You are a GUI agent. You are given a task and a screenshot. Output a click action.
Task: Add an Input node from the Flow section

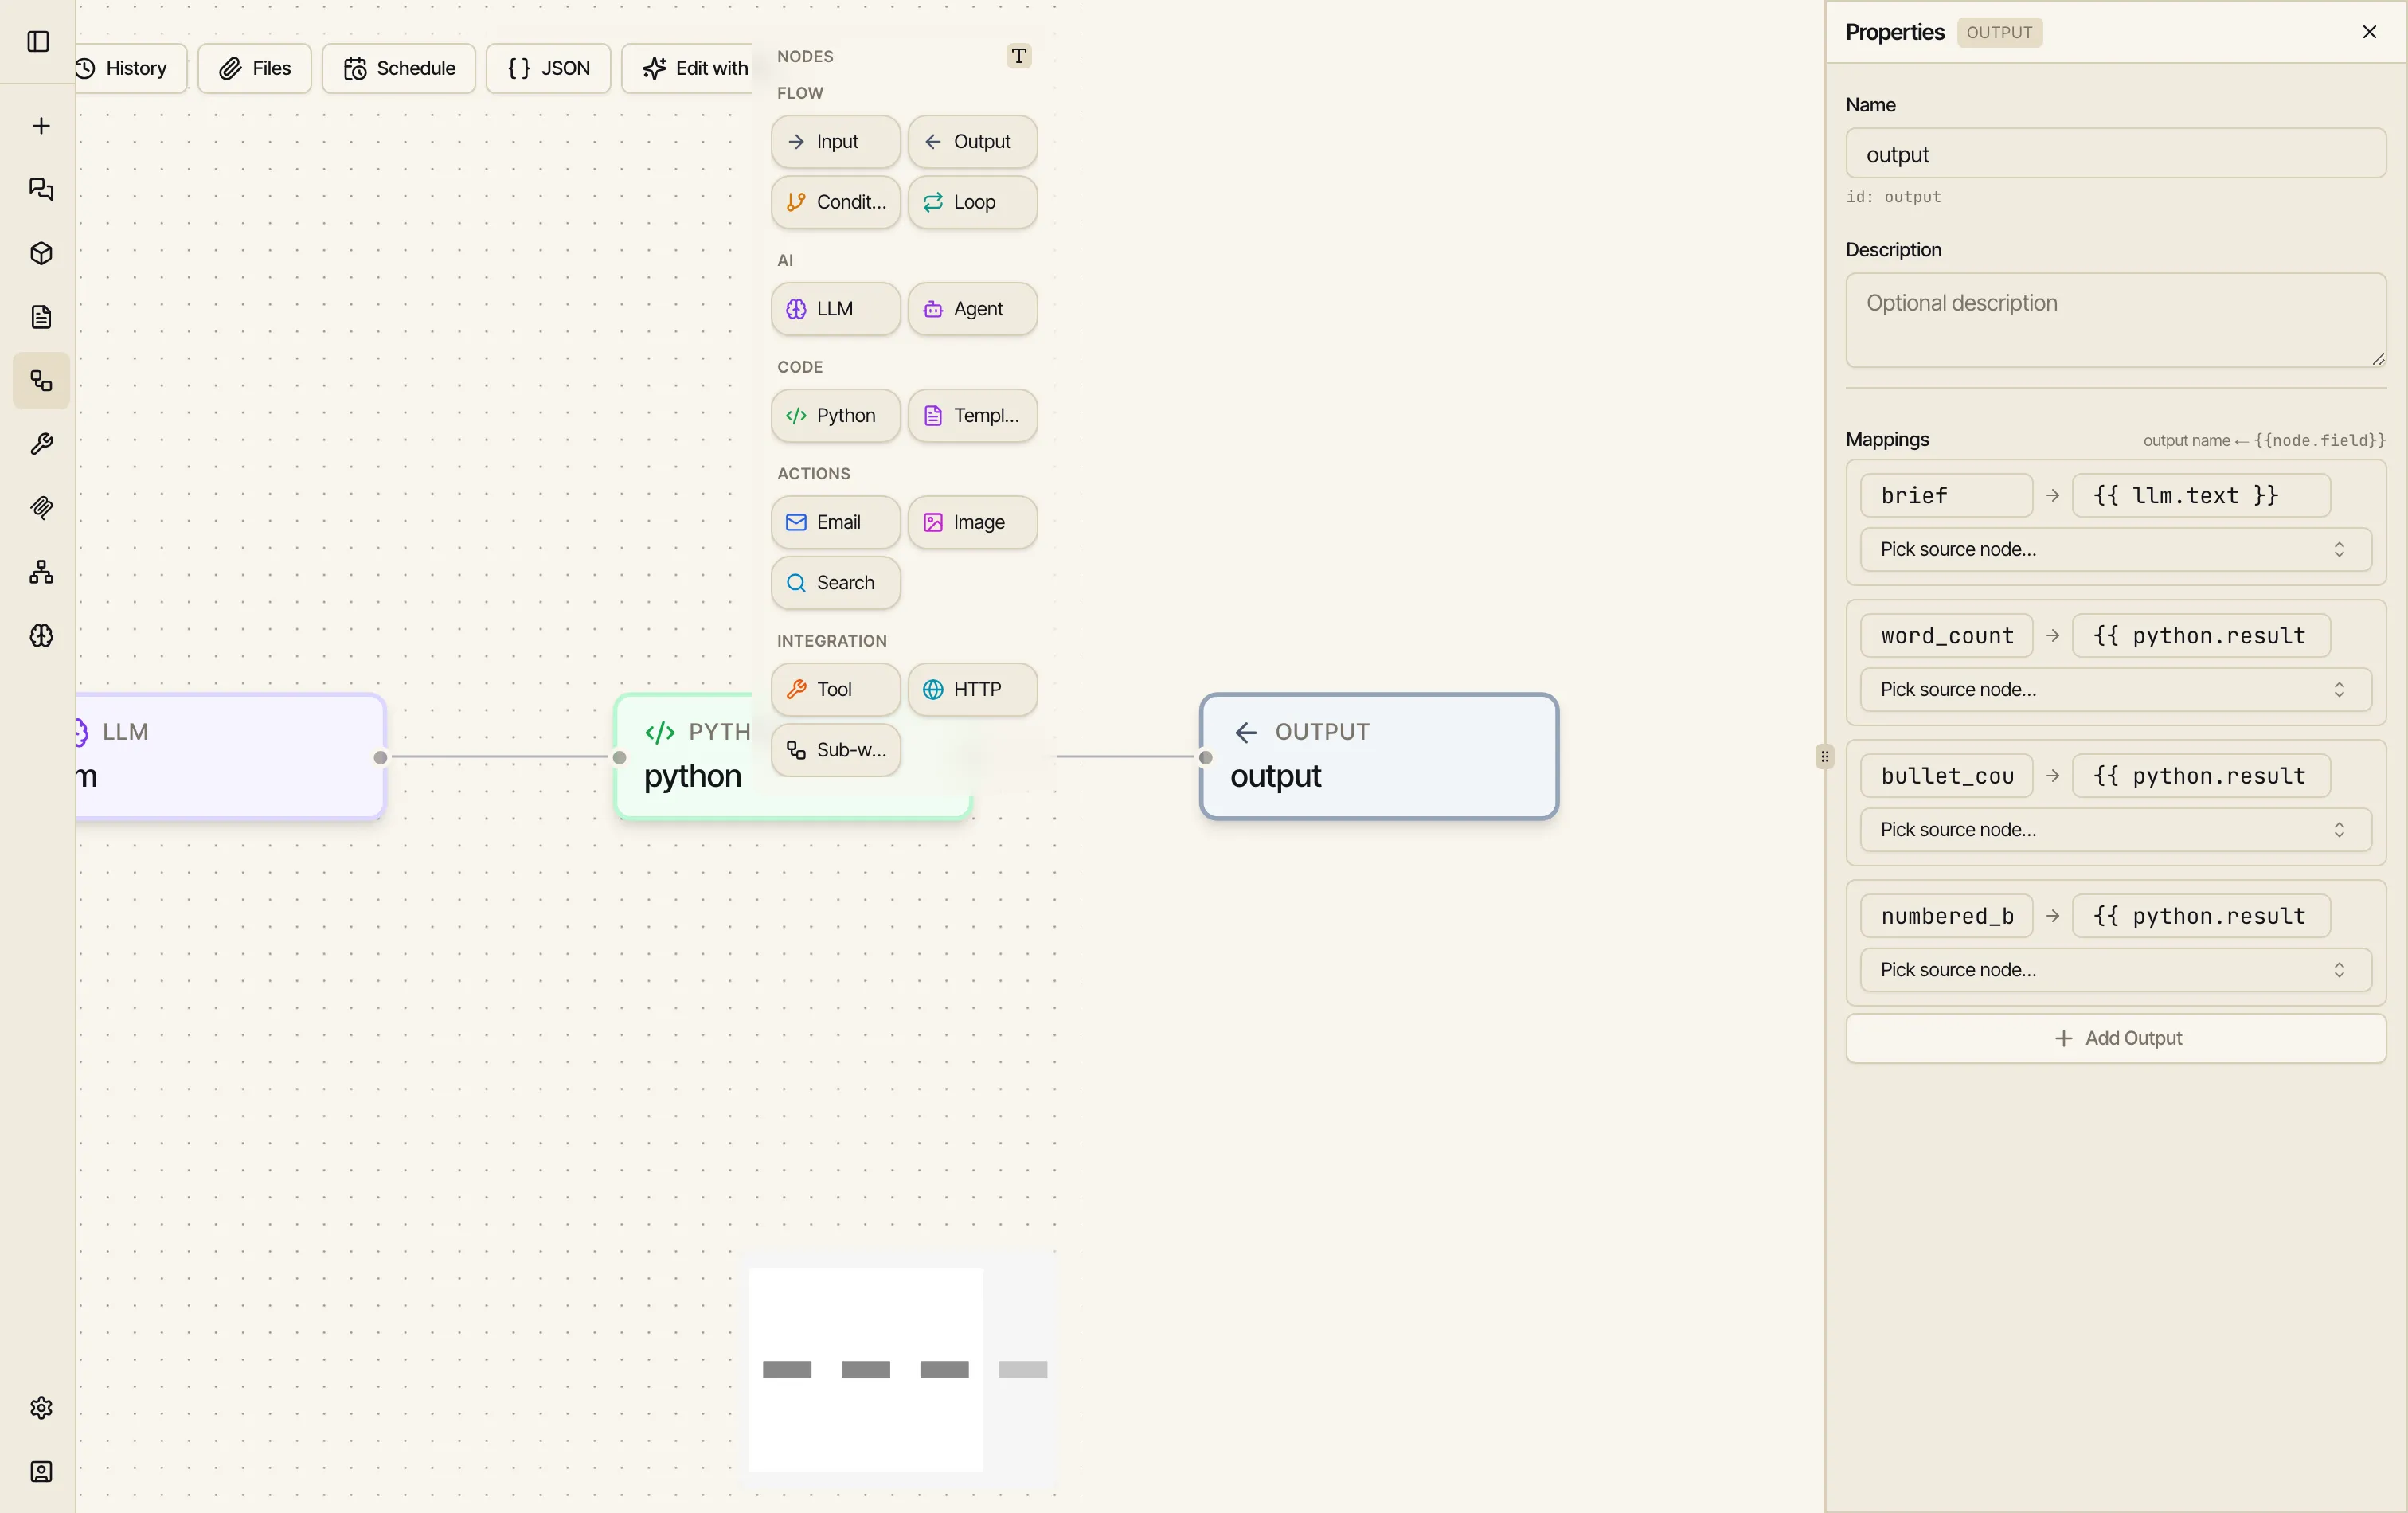pyautogui.click(x=835, y=142)
